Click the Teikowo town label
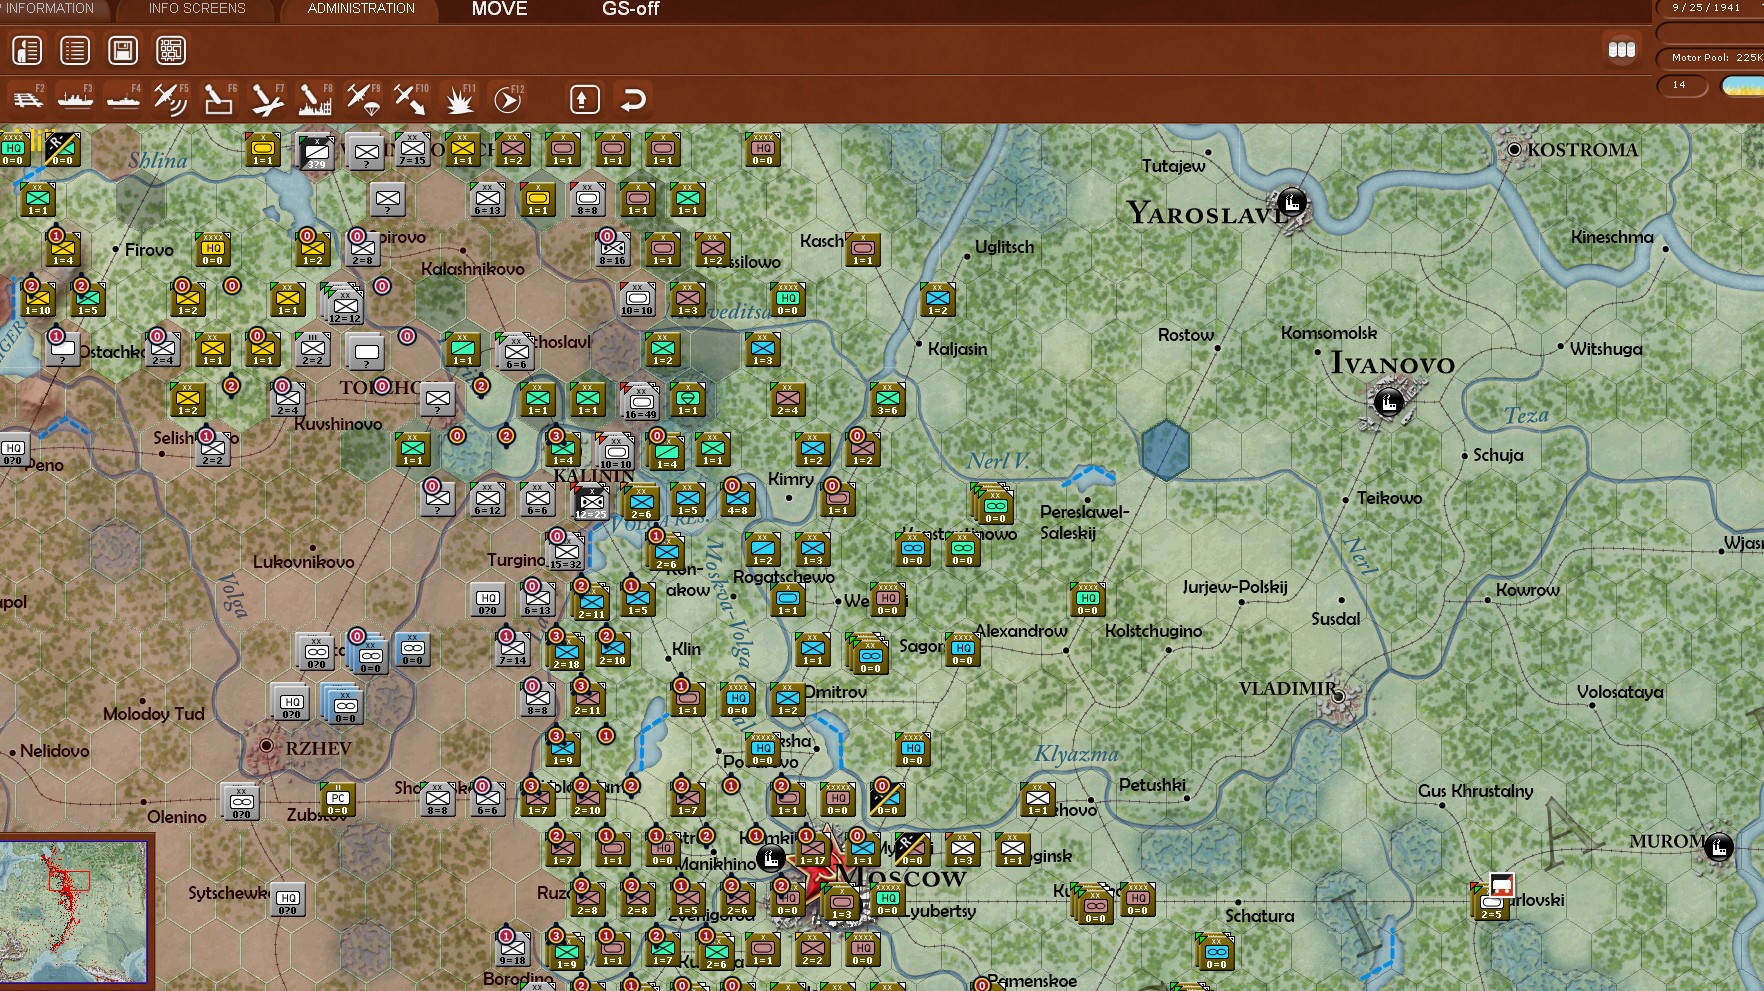The height and width of the screenshot is (991, 1764). pos(1389,498)
